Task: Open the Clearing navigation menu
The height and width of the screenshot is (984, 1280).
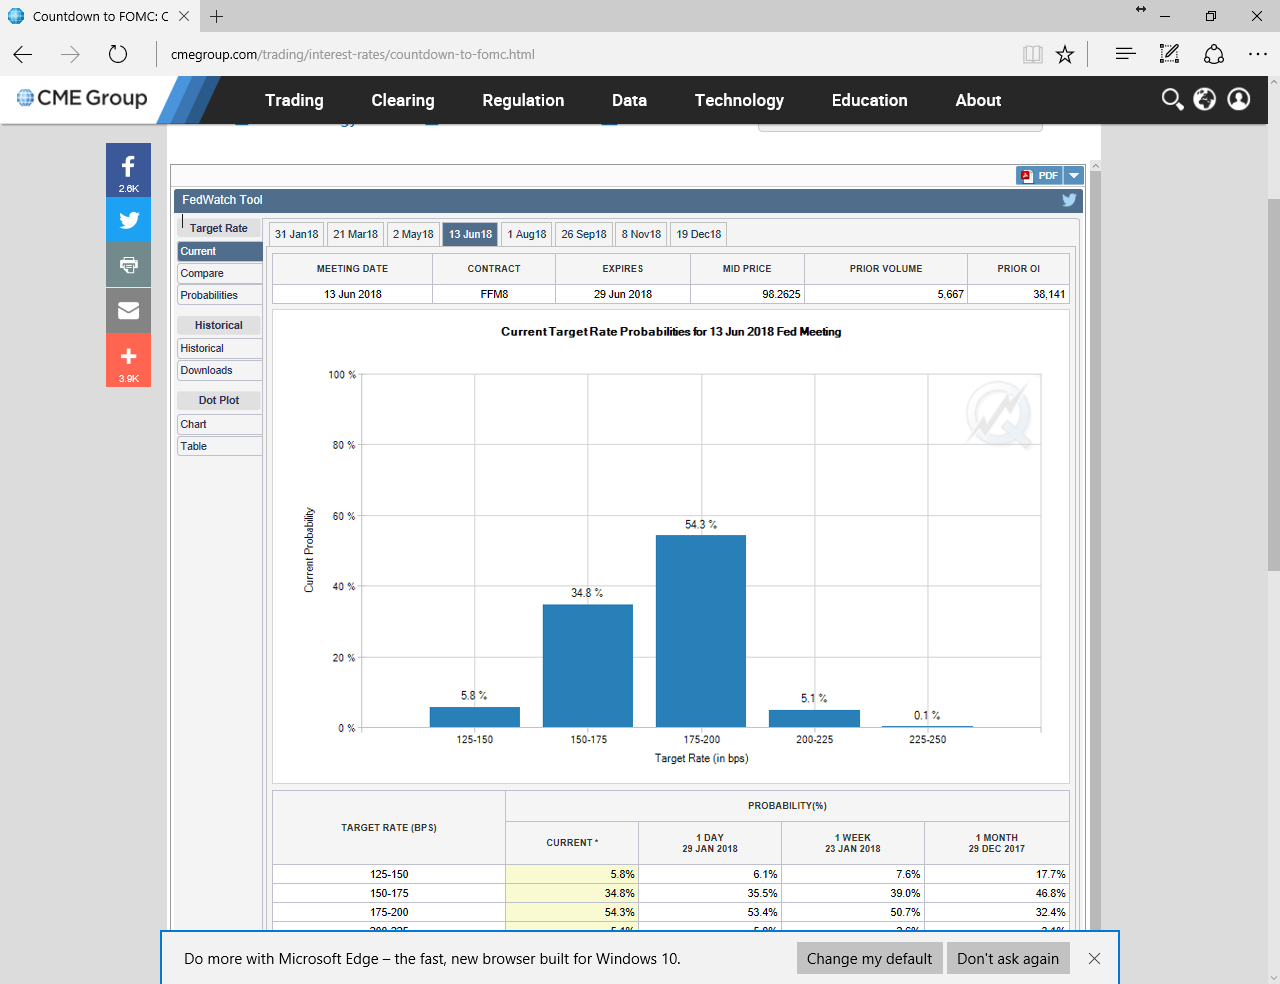Action: pyautogui.click(x=403, y=100)
